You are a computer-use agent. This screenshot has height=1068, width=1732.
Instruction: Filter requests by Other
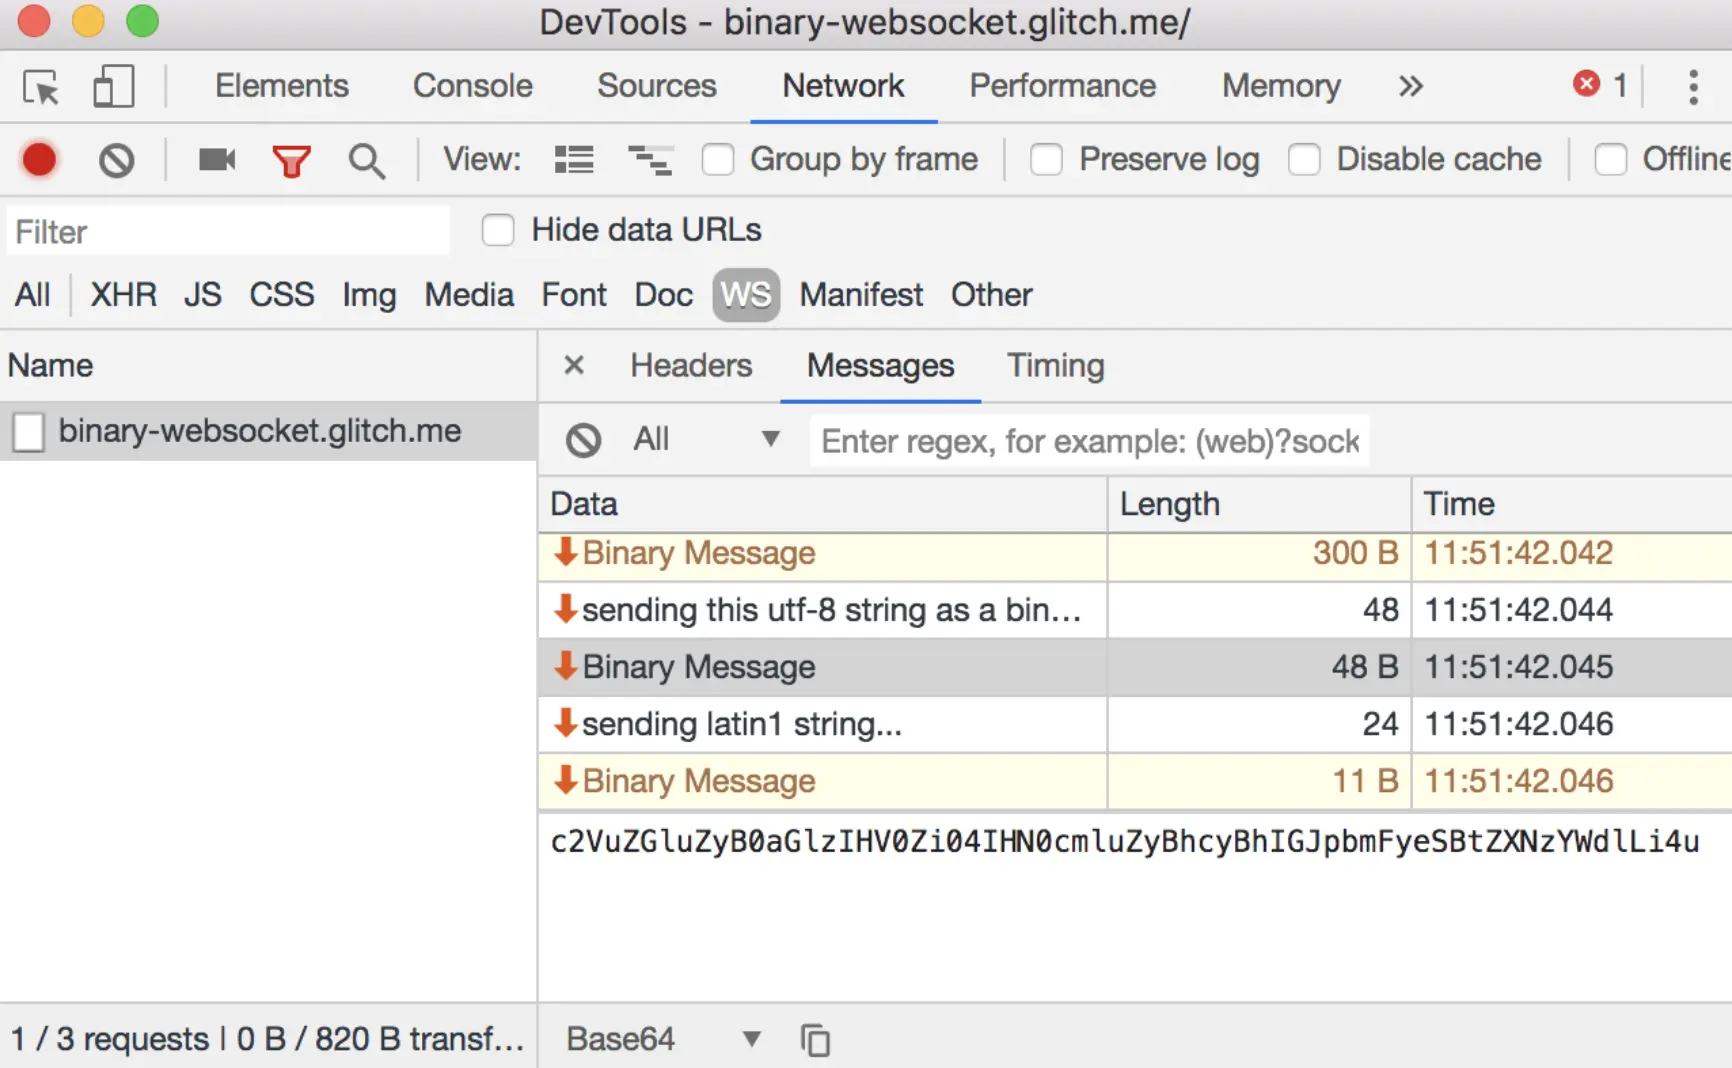pos(992,295)
